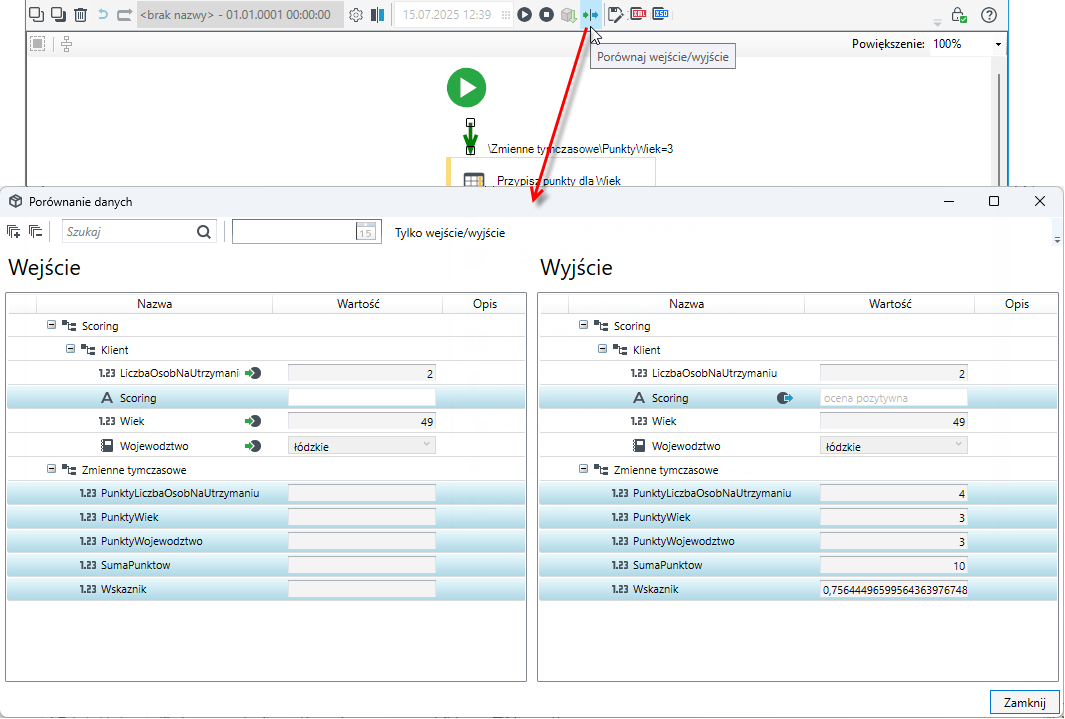Click the date field in the main toolbar

click(x=454, y=14)
